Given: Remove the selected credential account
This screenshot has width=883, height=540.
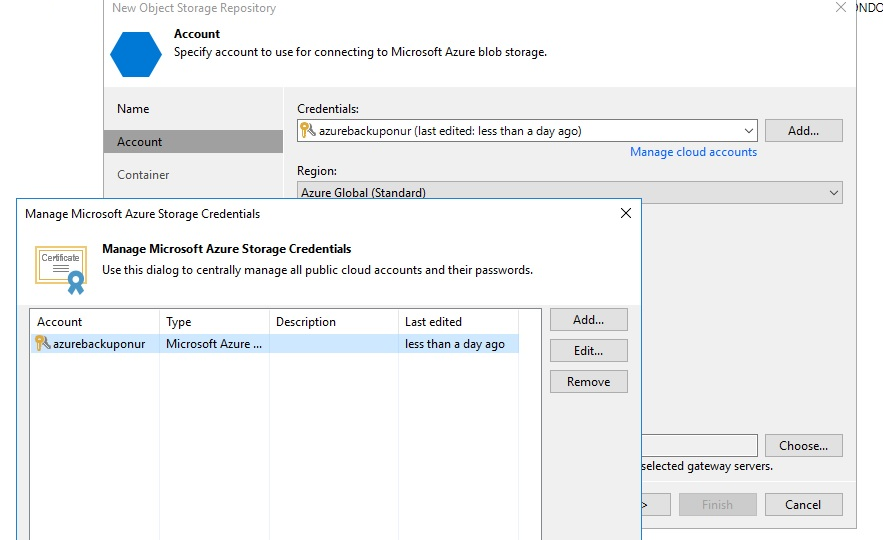Looking at the screenshot, I should tap(588, 382).
